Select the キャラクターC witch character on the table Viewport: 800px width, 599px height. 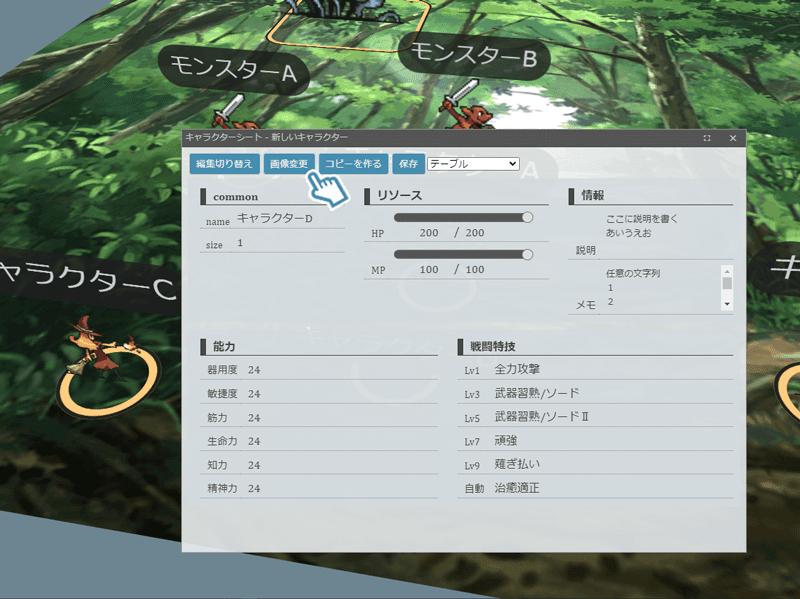[101, 347]
